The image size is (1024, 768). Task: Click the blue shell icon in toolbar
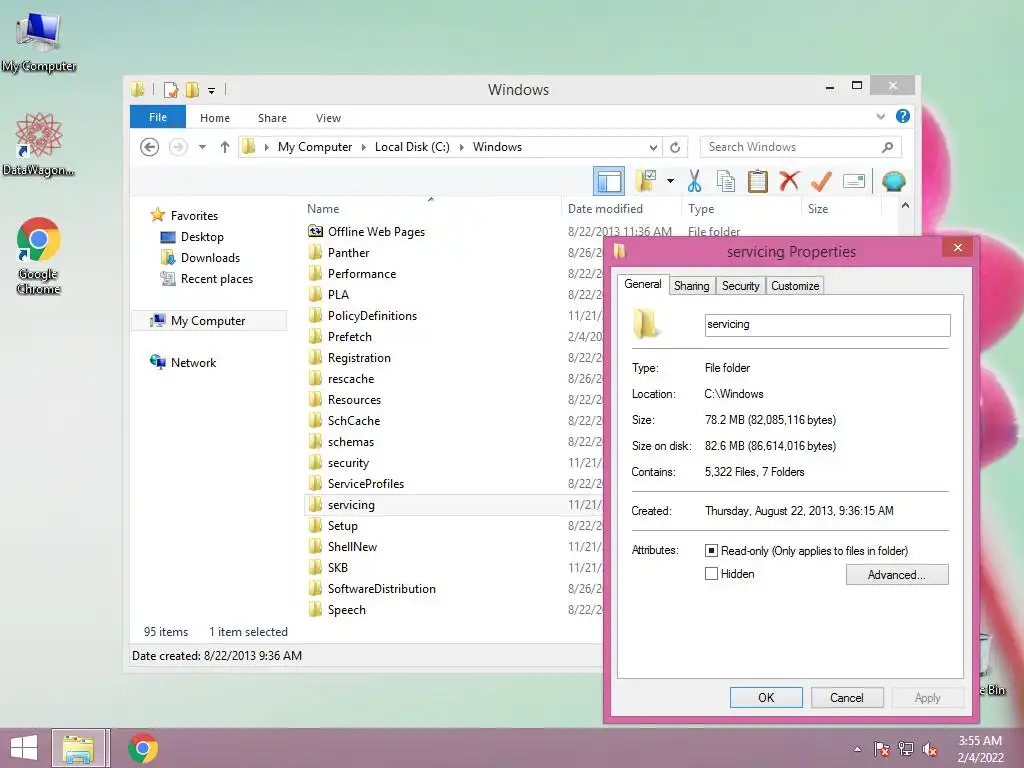(893, 181)
